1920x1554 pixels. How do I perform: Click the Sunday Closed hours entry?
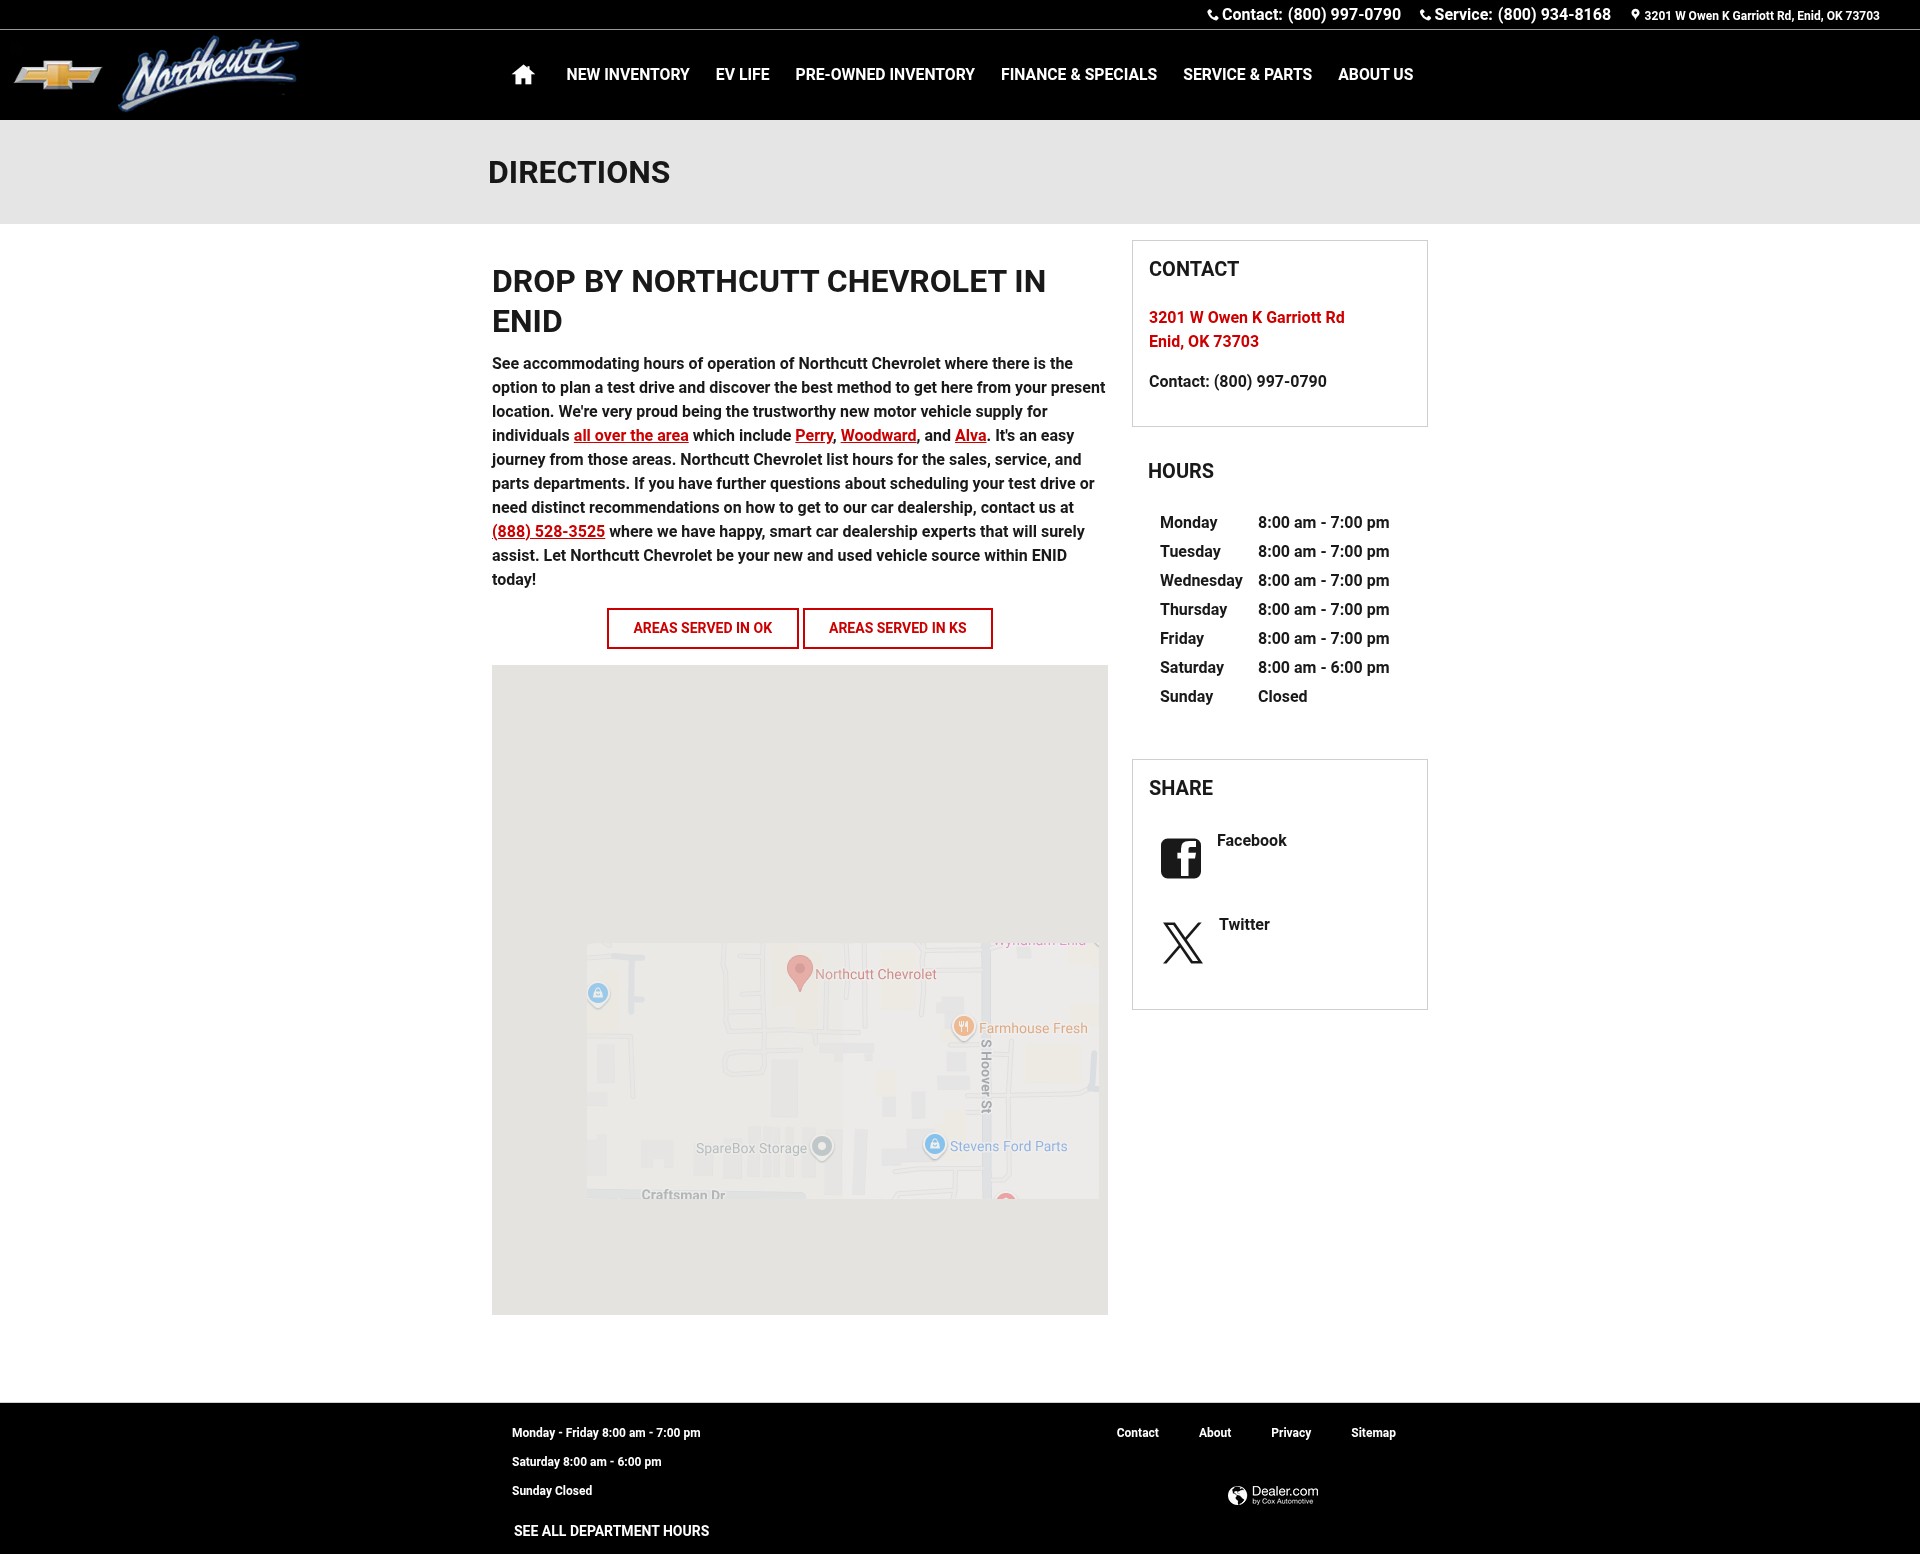coord(1233,697)
